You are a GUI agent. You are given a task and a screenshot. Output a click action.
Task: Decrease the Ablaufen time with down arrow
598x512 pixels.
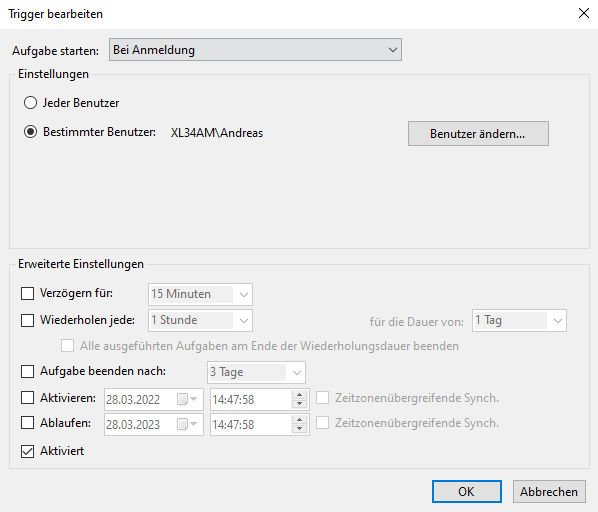pyautogui.click(x=299, y=429)
